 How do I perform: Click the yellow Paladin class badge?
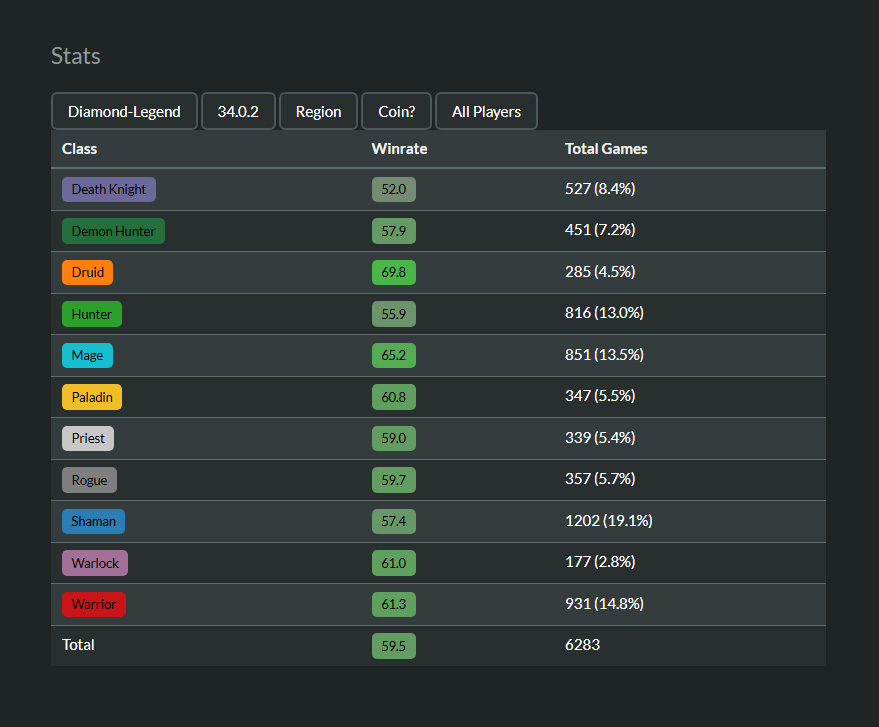(x=92, y=397)
